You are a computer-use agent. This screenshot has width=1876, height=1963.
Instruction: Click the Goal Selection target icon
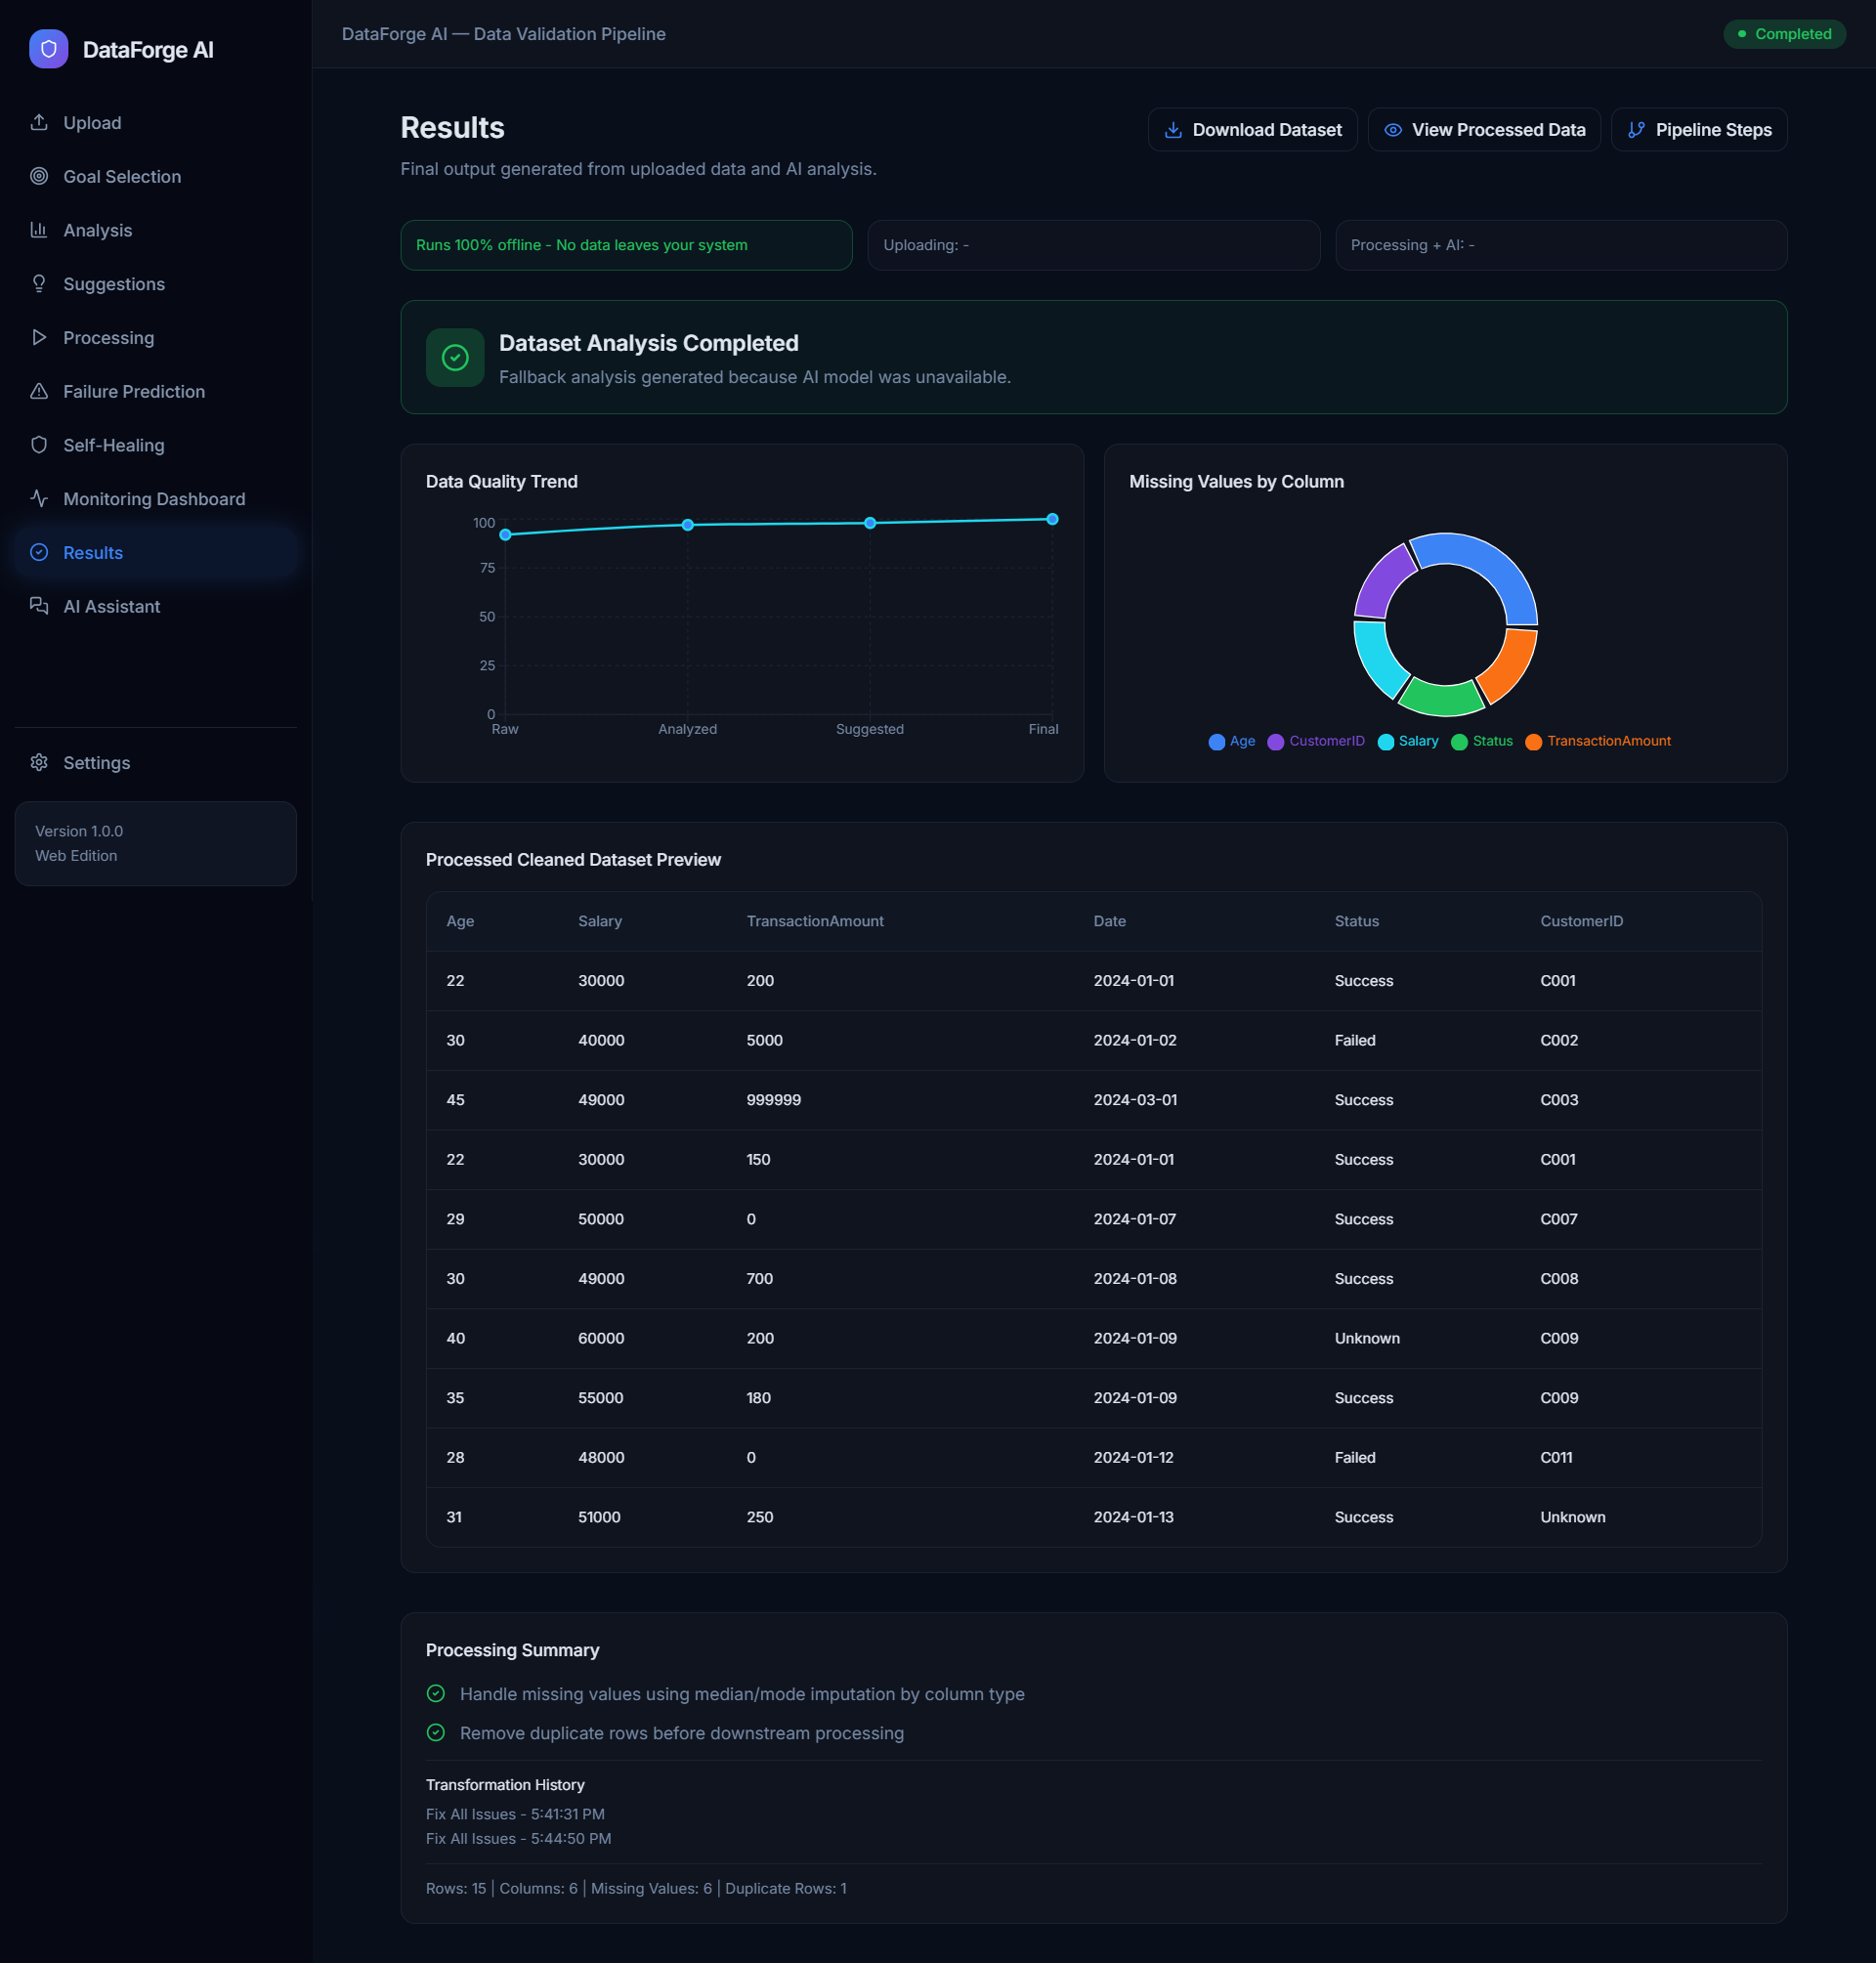(x=39, y=176)
